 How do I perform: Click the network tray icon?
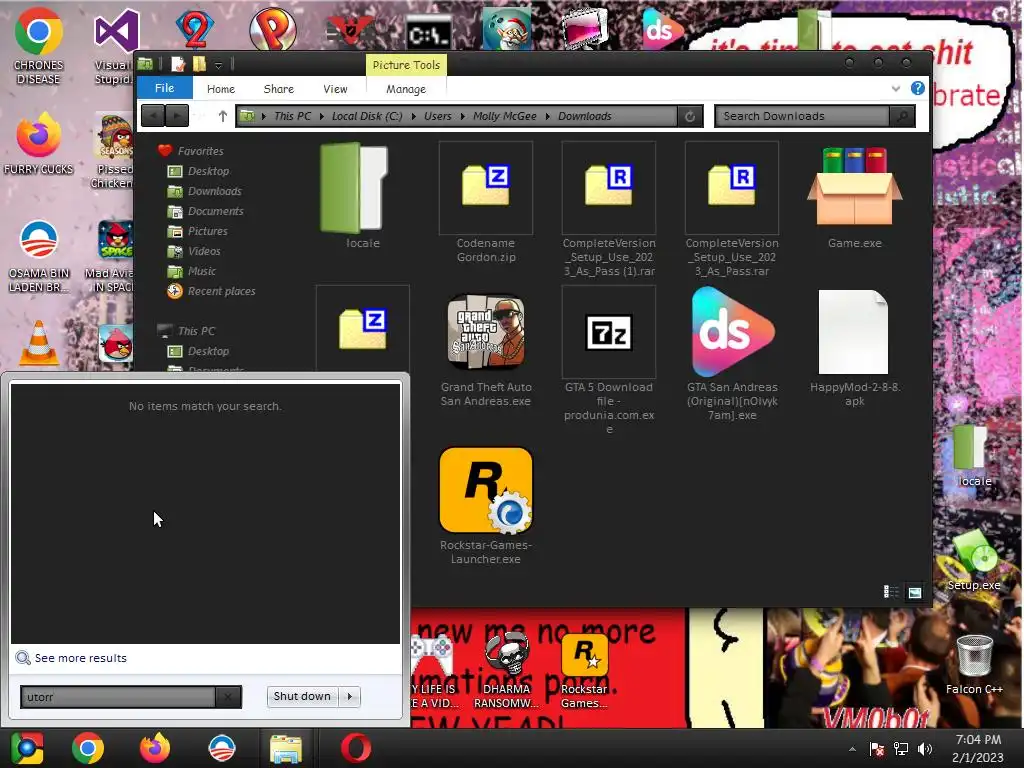[x=901, y=748]
